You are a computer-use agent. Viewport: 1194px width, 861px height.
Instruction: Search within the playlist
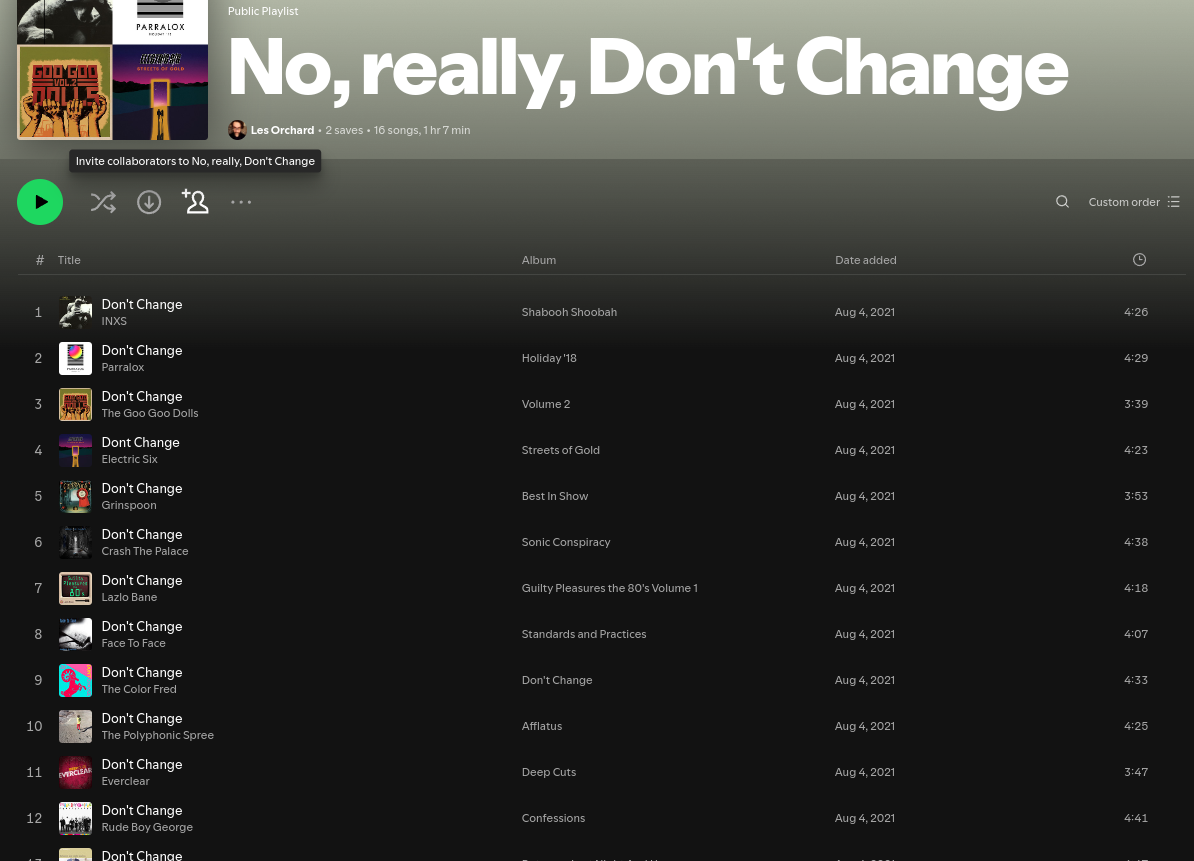point(1062,202)
